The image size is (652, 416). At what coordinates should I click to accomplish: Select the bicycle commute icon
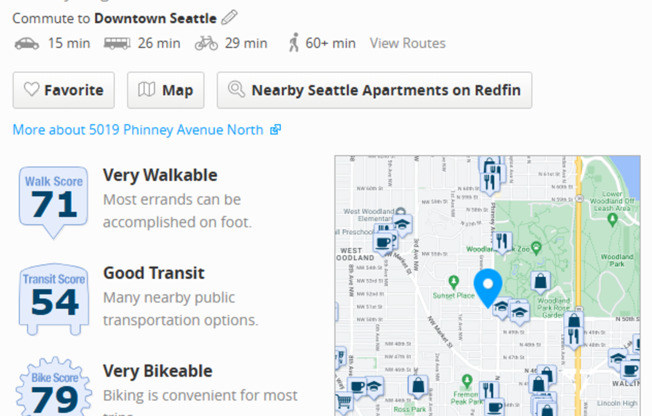[206, 43]
